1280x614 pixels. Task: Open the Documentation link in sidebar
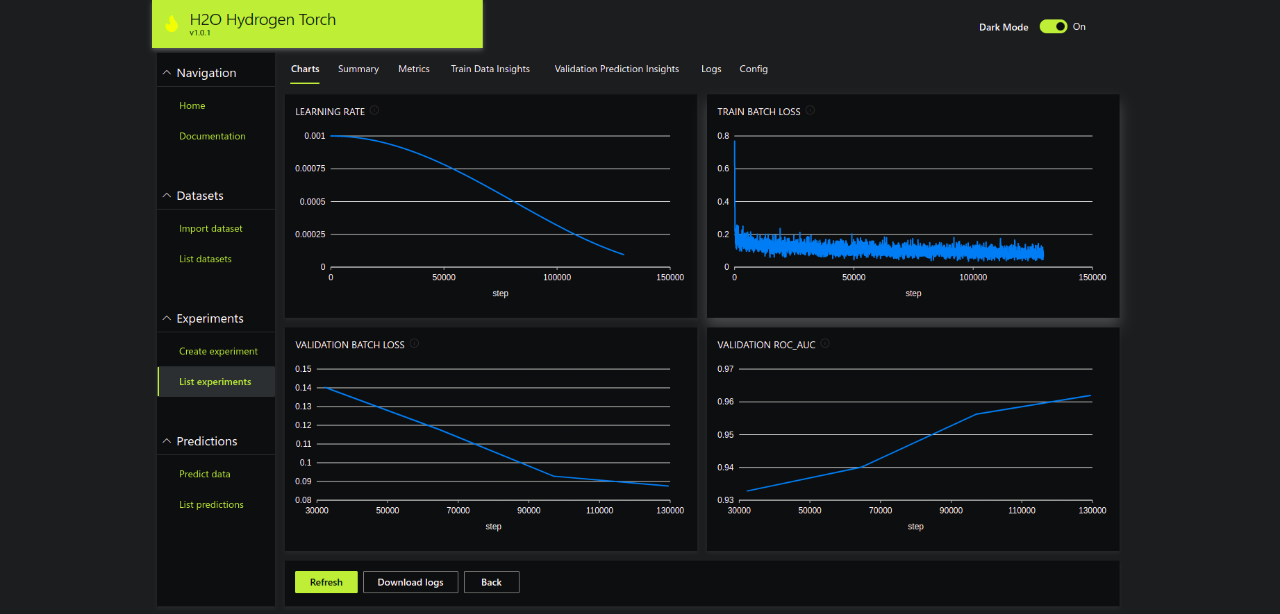coord(212,136)
